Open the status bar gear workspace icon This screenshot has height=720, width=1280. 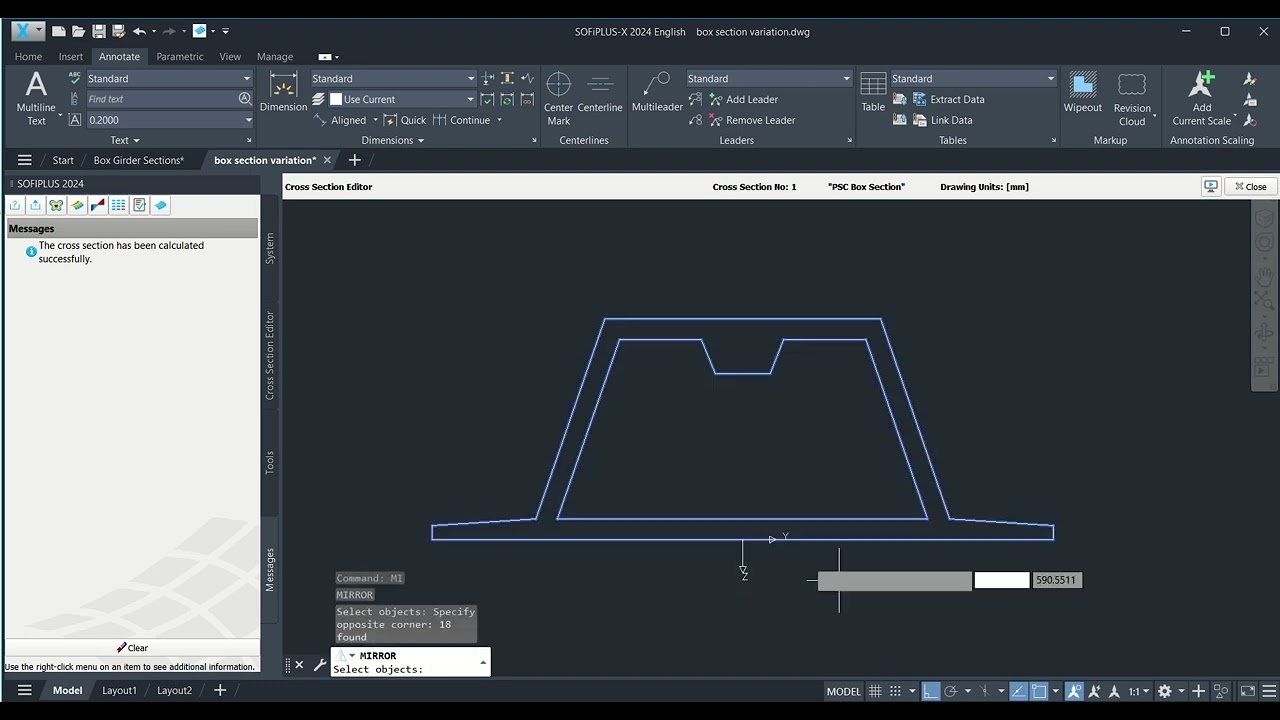1164,691
